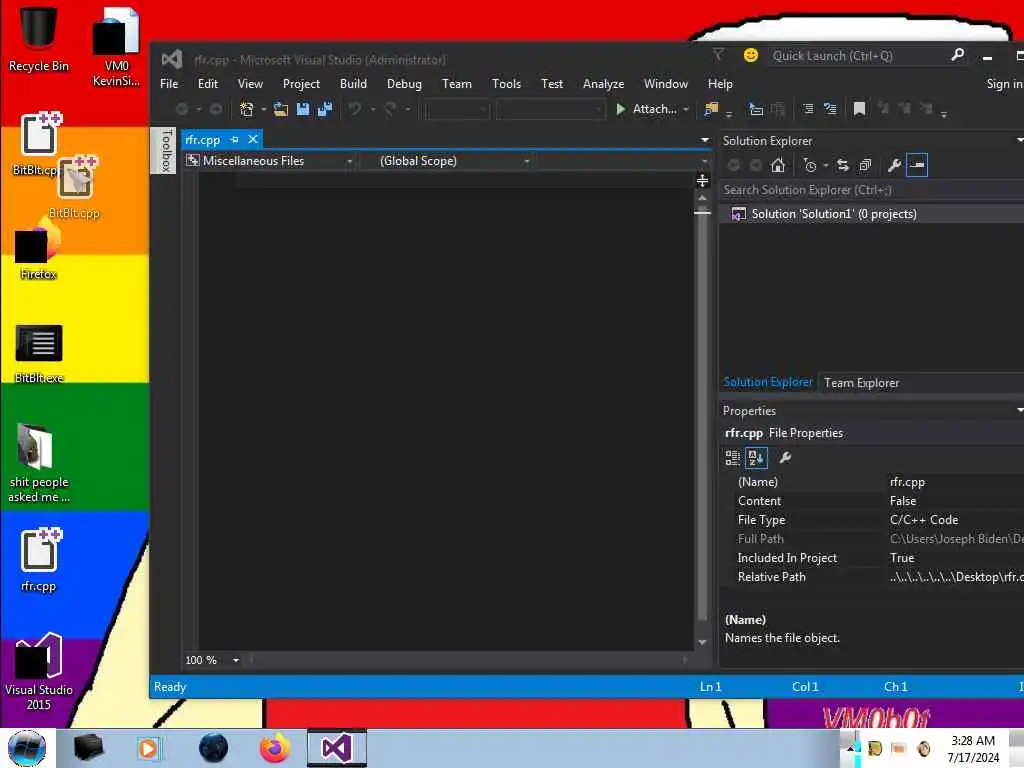Close the rfr.cpp editor tab
This screenshot has height=768, width=1024.
(x=253, y=139)
